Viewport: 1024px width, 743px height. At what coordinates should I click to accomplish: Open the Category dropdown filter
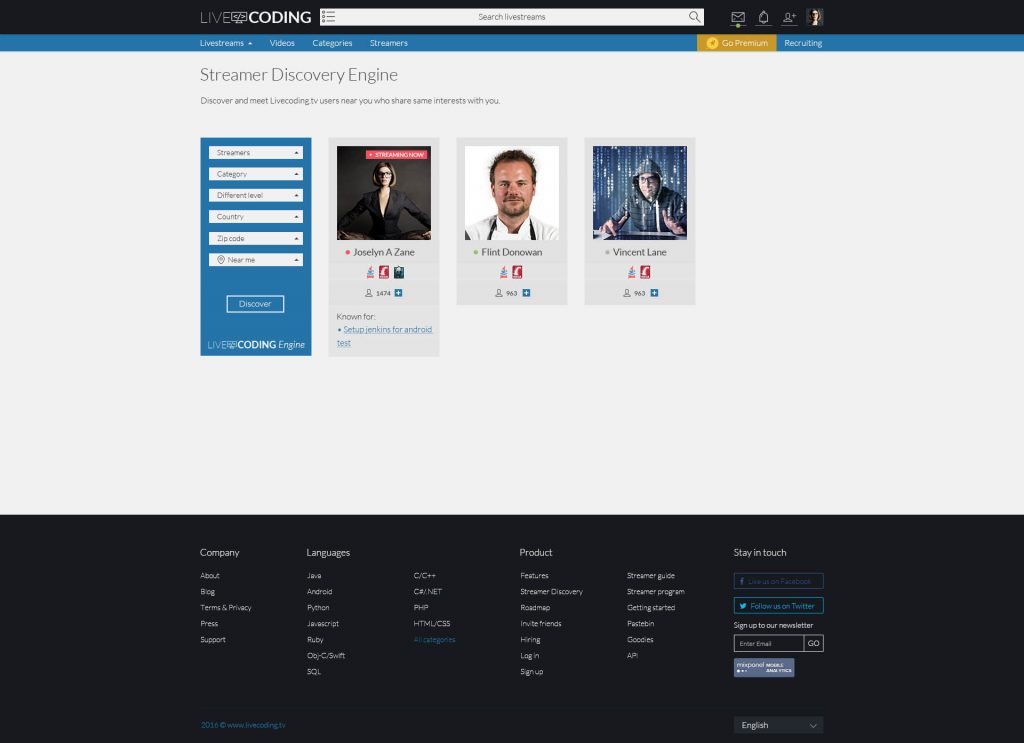click(x=255, y=174)
